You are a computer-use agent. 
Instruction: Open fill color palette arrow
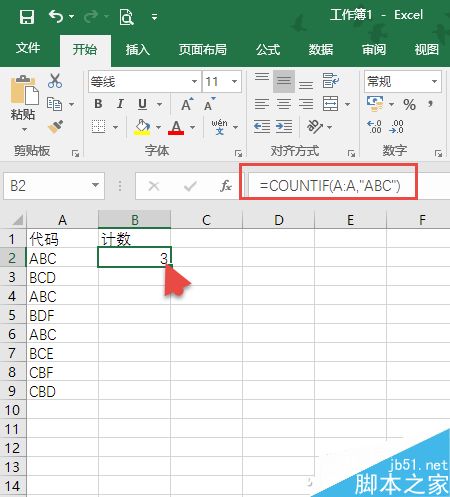[x=158, y=127]
